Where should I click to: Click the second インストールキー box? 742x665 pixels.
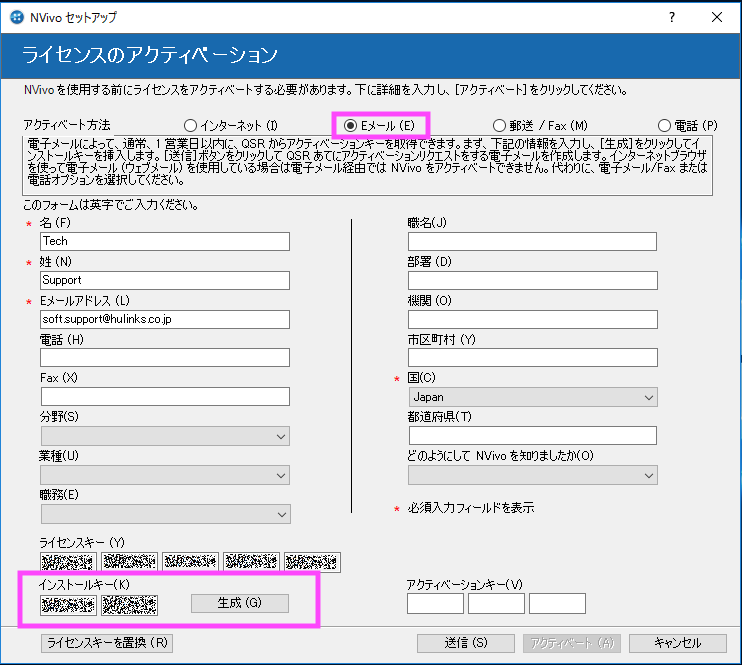129,605
